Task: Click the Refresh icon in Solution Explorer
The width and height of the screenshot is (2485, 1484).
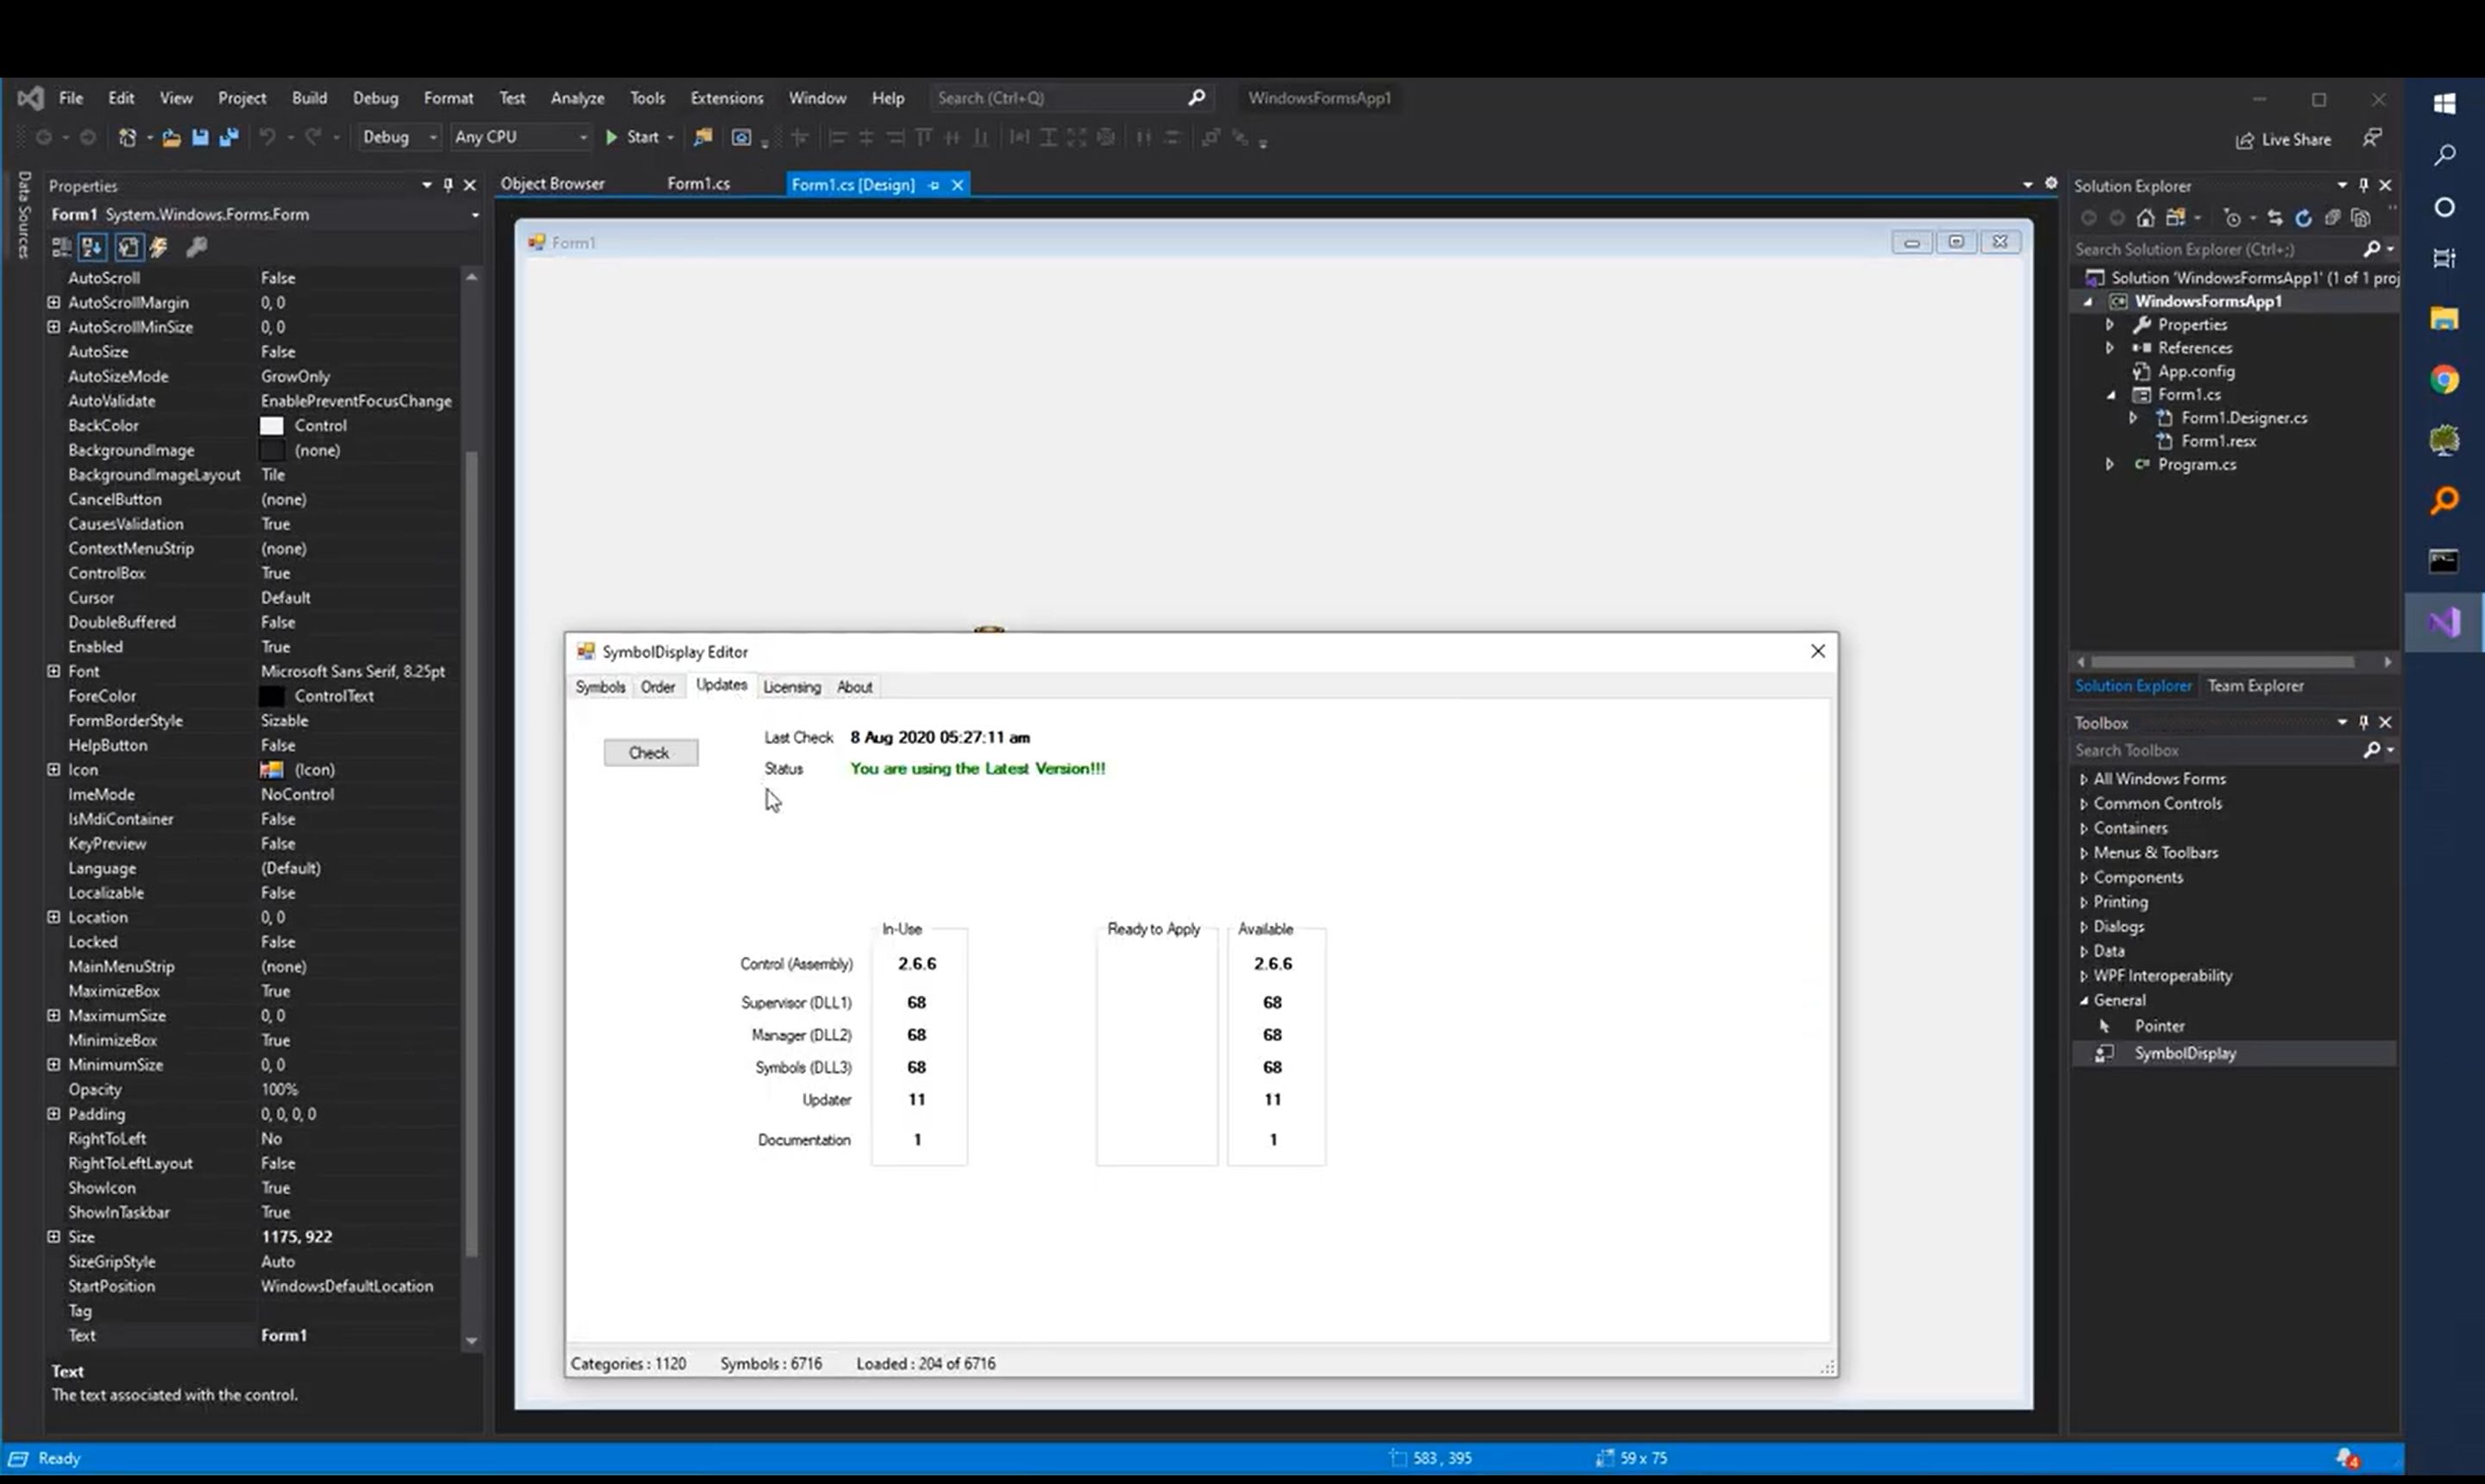Action: 2303,218
